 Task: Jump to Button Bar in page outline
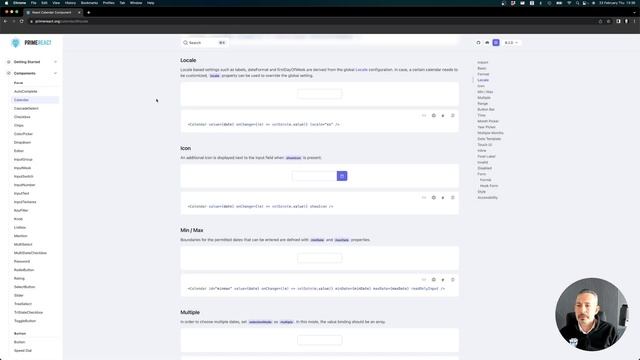click(x=486, y=109)
